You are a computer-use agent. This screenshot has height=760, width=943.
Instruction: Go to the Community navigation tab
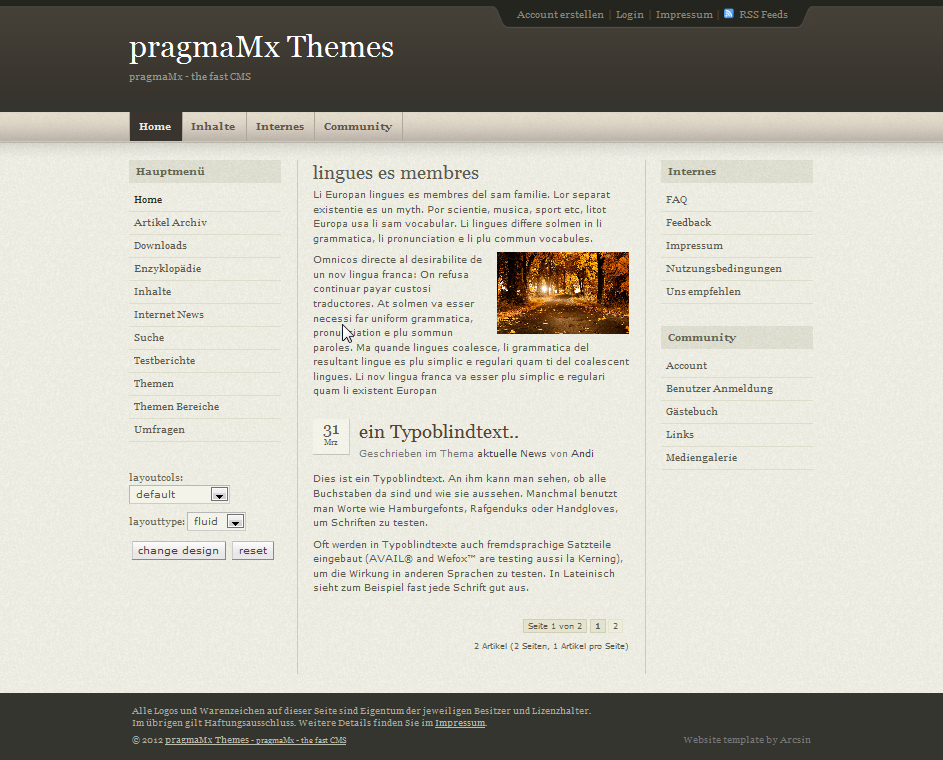pyautogui.click(x=358, y=126)
